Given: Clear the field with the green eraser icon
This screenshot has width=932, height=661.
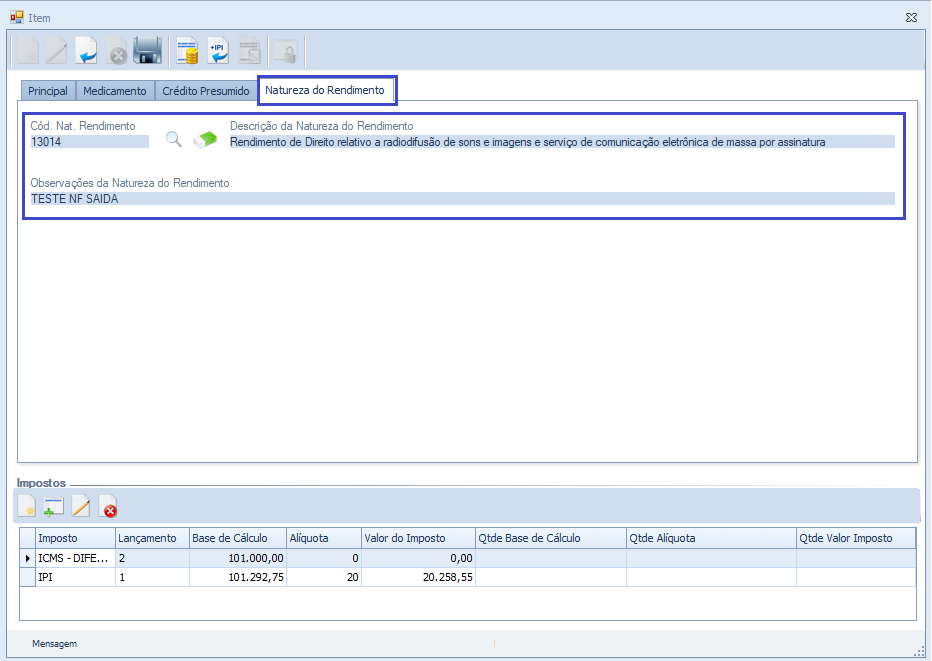Looking at the screenshot, I should [x=204, y=140].
